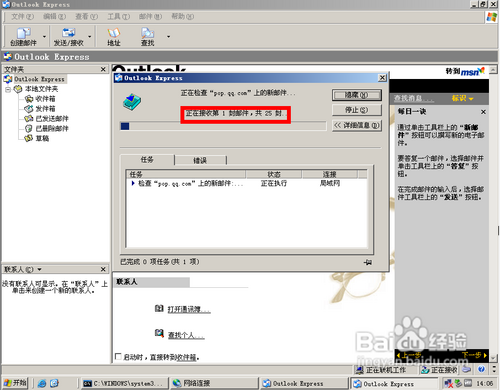Image resolution: width=500 pixels, height=390 pixels.
Task: Select Outlook Express root in folder tree
Action: (x=39, y=79)
